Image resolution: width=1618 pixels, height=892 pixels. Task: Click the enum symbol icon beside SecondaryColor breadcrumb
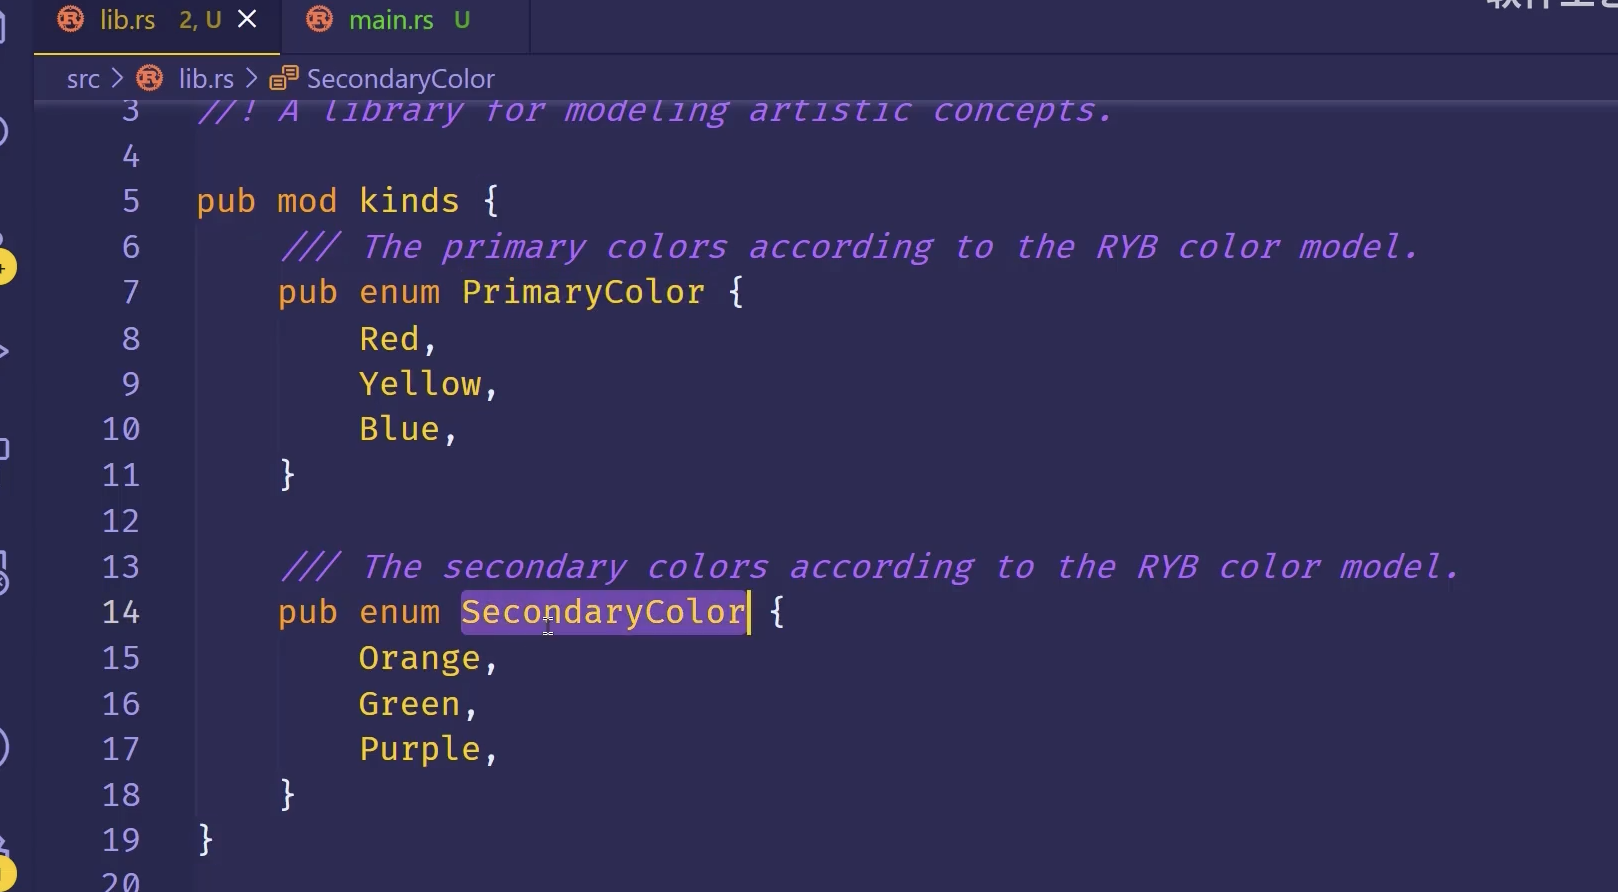284,78
